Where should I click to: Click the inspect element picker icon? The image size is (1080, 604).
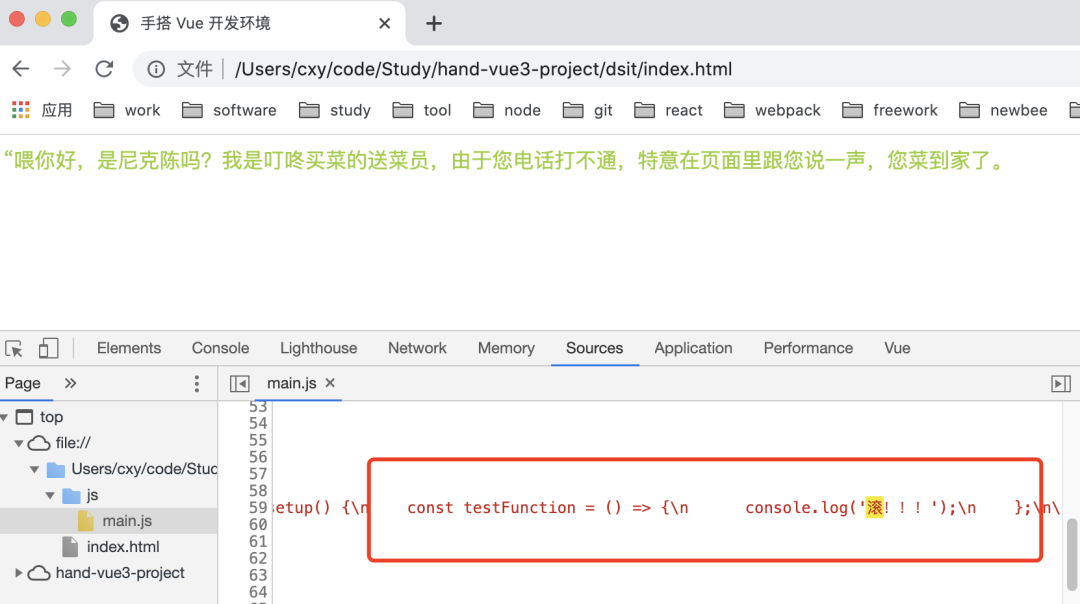(14, 348)
